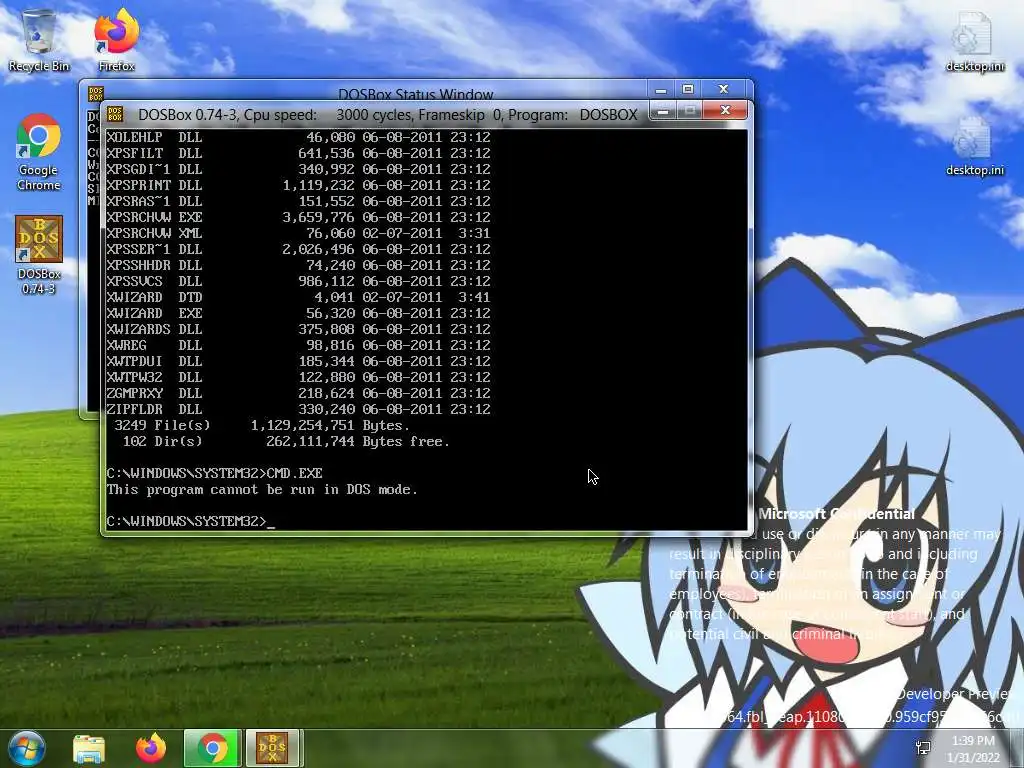
Task: Switch to DOSBox in the taskbar
Action: tap(272, 748)
